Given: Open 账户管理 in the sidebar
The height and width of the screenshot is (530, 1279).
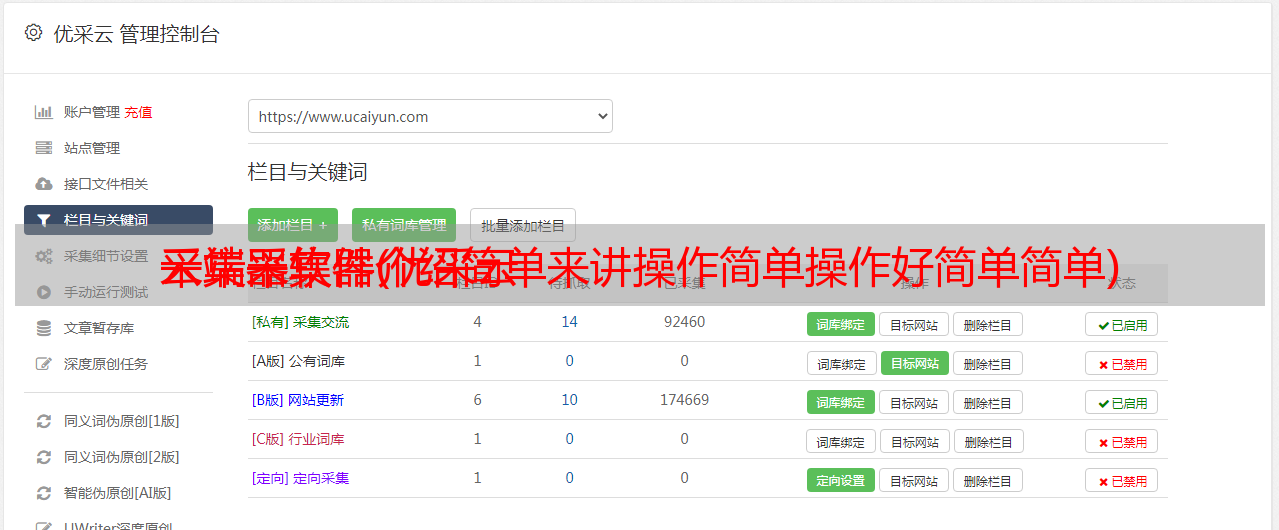Looking at the screenshot, I should click(92, 112).
